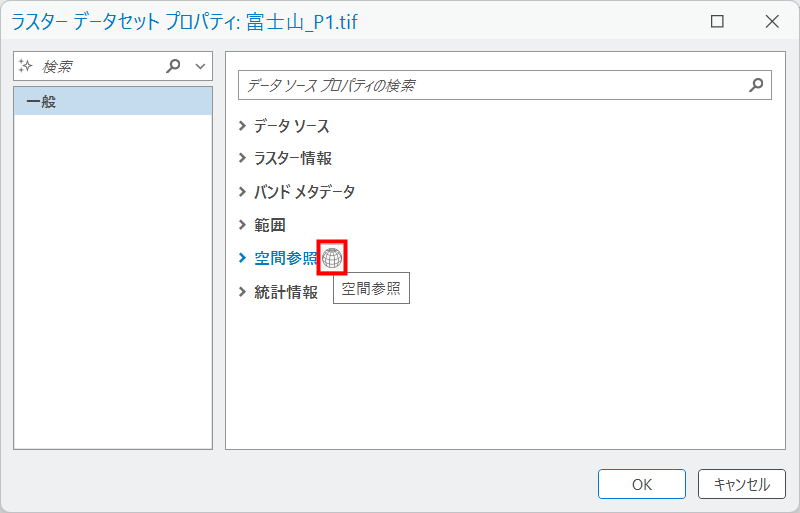Maximize the properties dialog window
The image size is (800, 513).
point(717,21)
